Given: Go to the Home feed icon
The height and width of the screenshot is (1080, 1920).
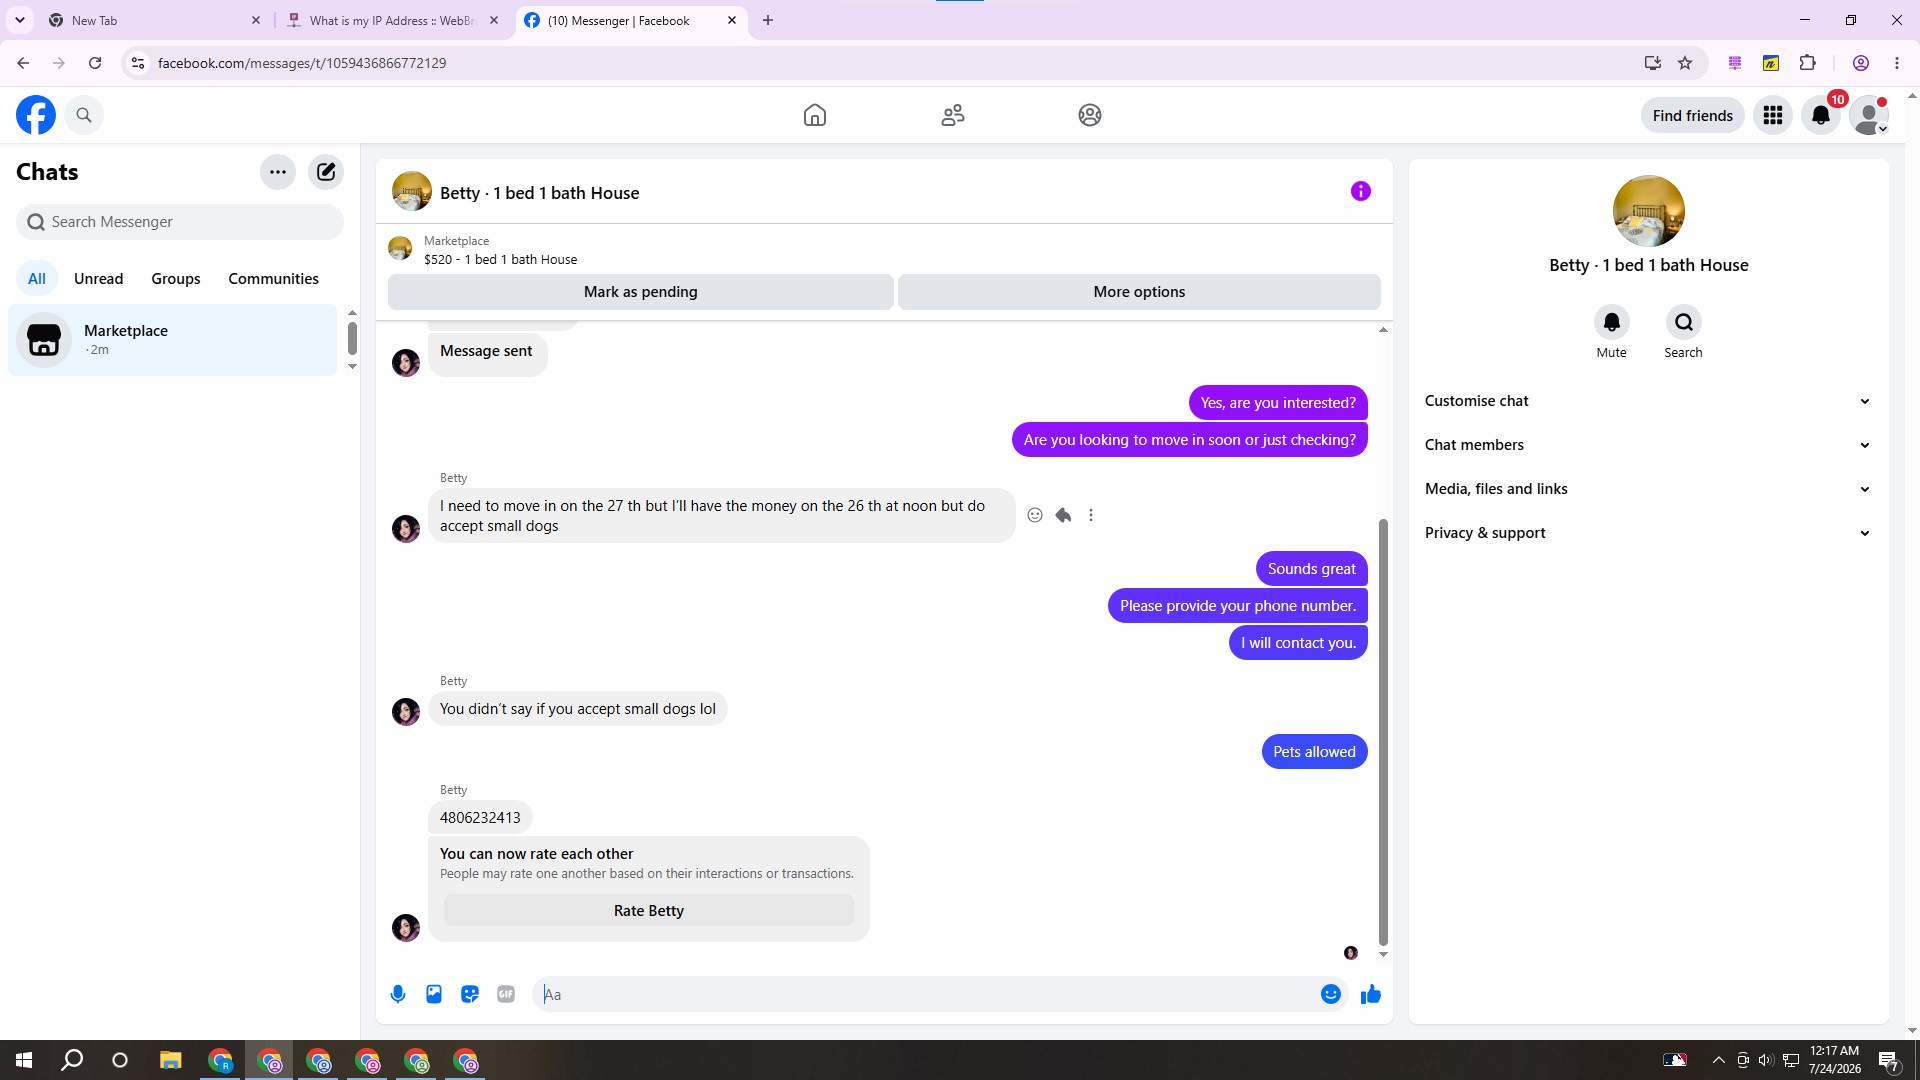Looking at the screenshot, I should tap(815, 115).
